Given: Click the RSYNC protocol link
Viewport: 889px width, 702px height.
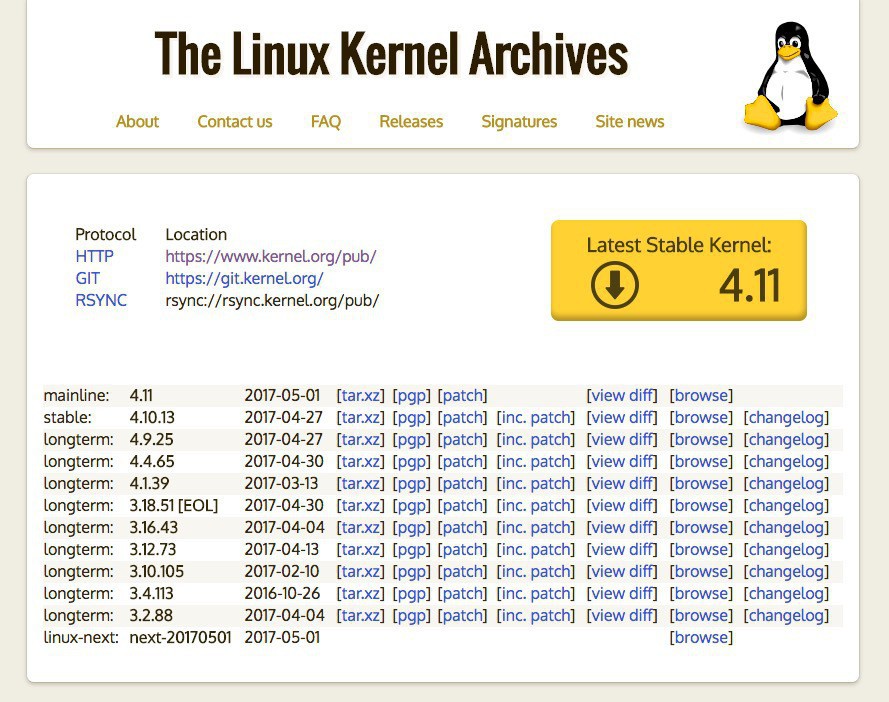Looking at the screenshot, I should [101, 300].
